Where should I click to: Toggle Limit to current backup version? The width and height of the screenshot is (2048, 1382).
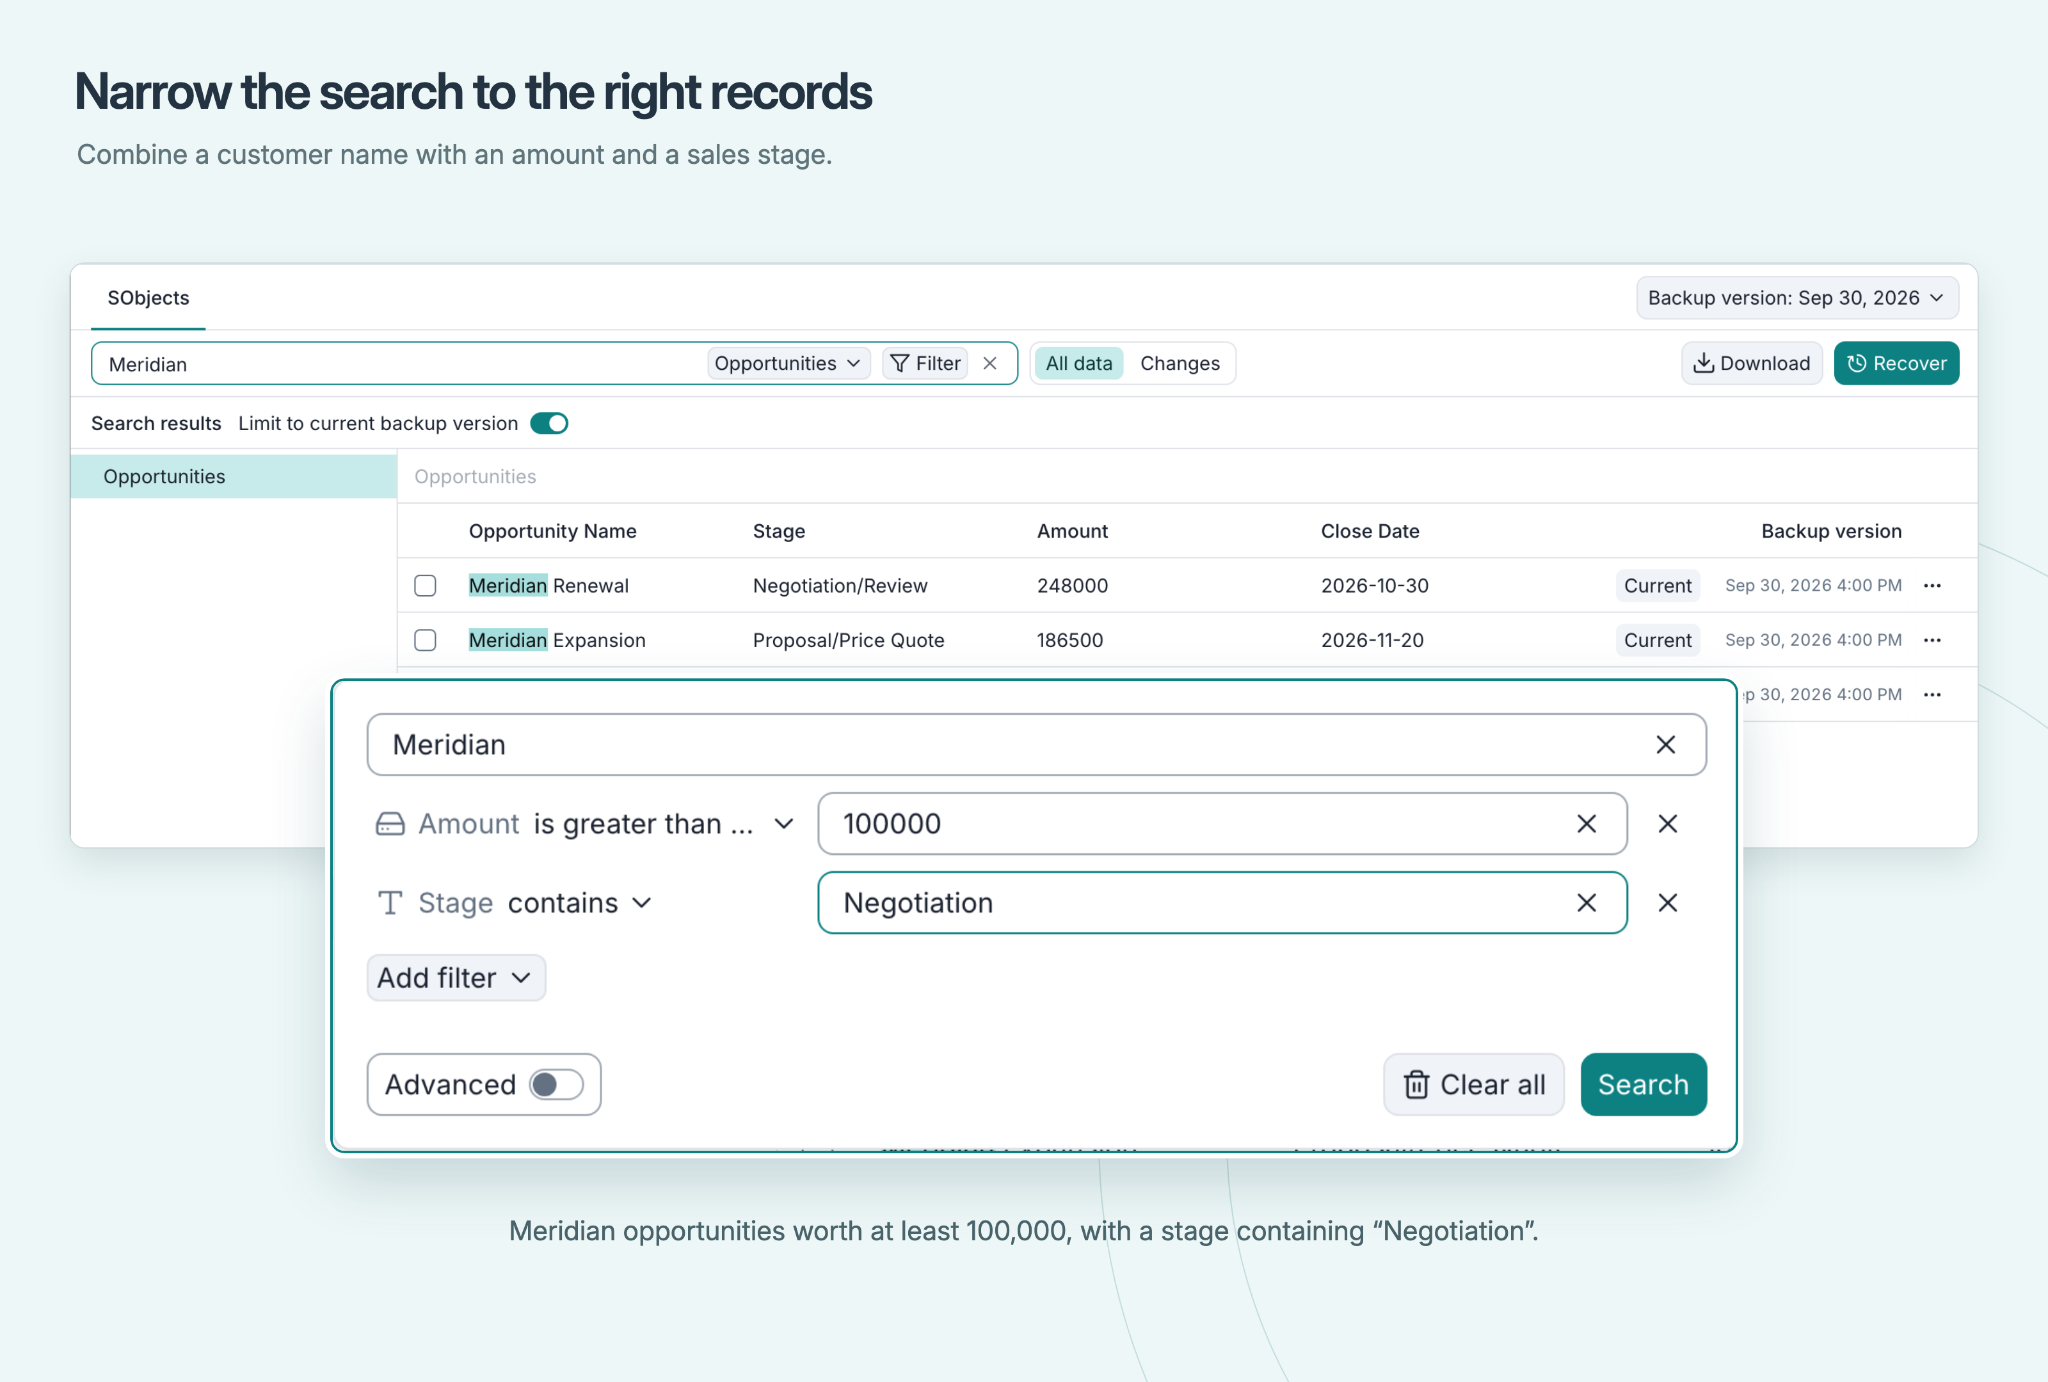[x=549, y=423]
